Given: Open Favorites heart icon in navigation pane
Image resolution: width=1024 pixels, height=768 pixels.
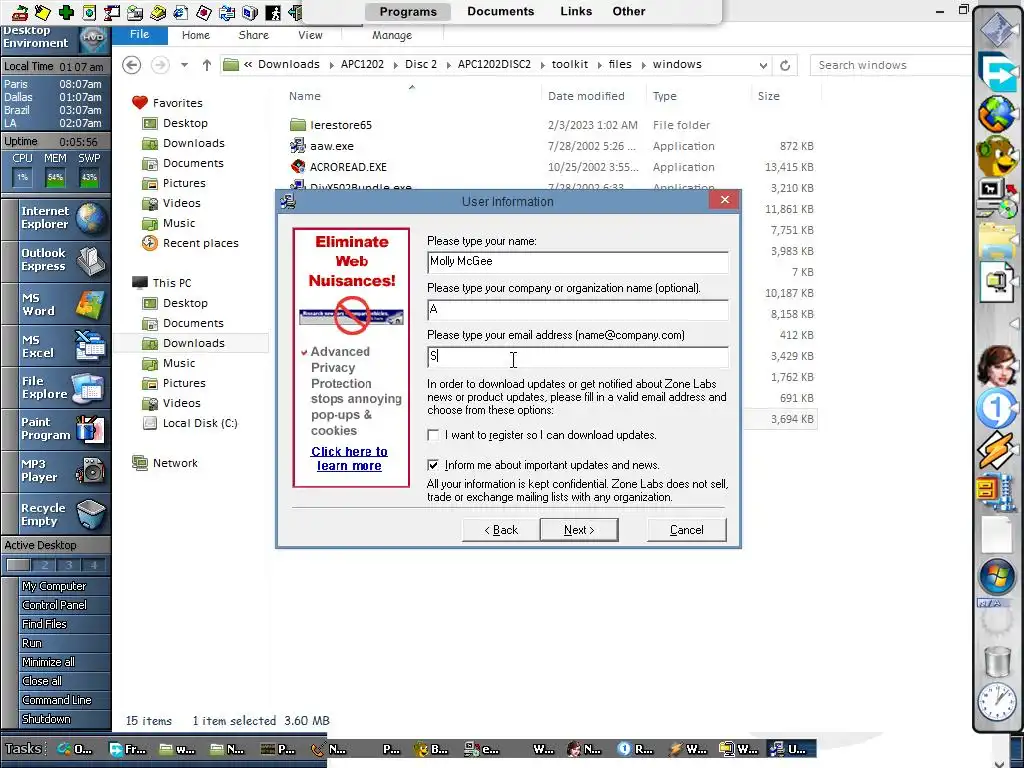Looking at the screenshot, I should point(140,103).
